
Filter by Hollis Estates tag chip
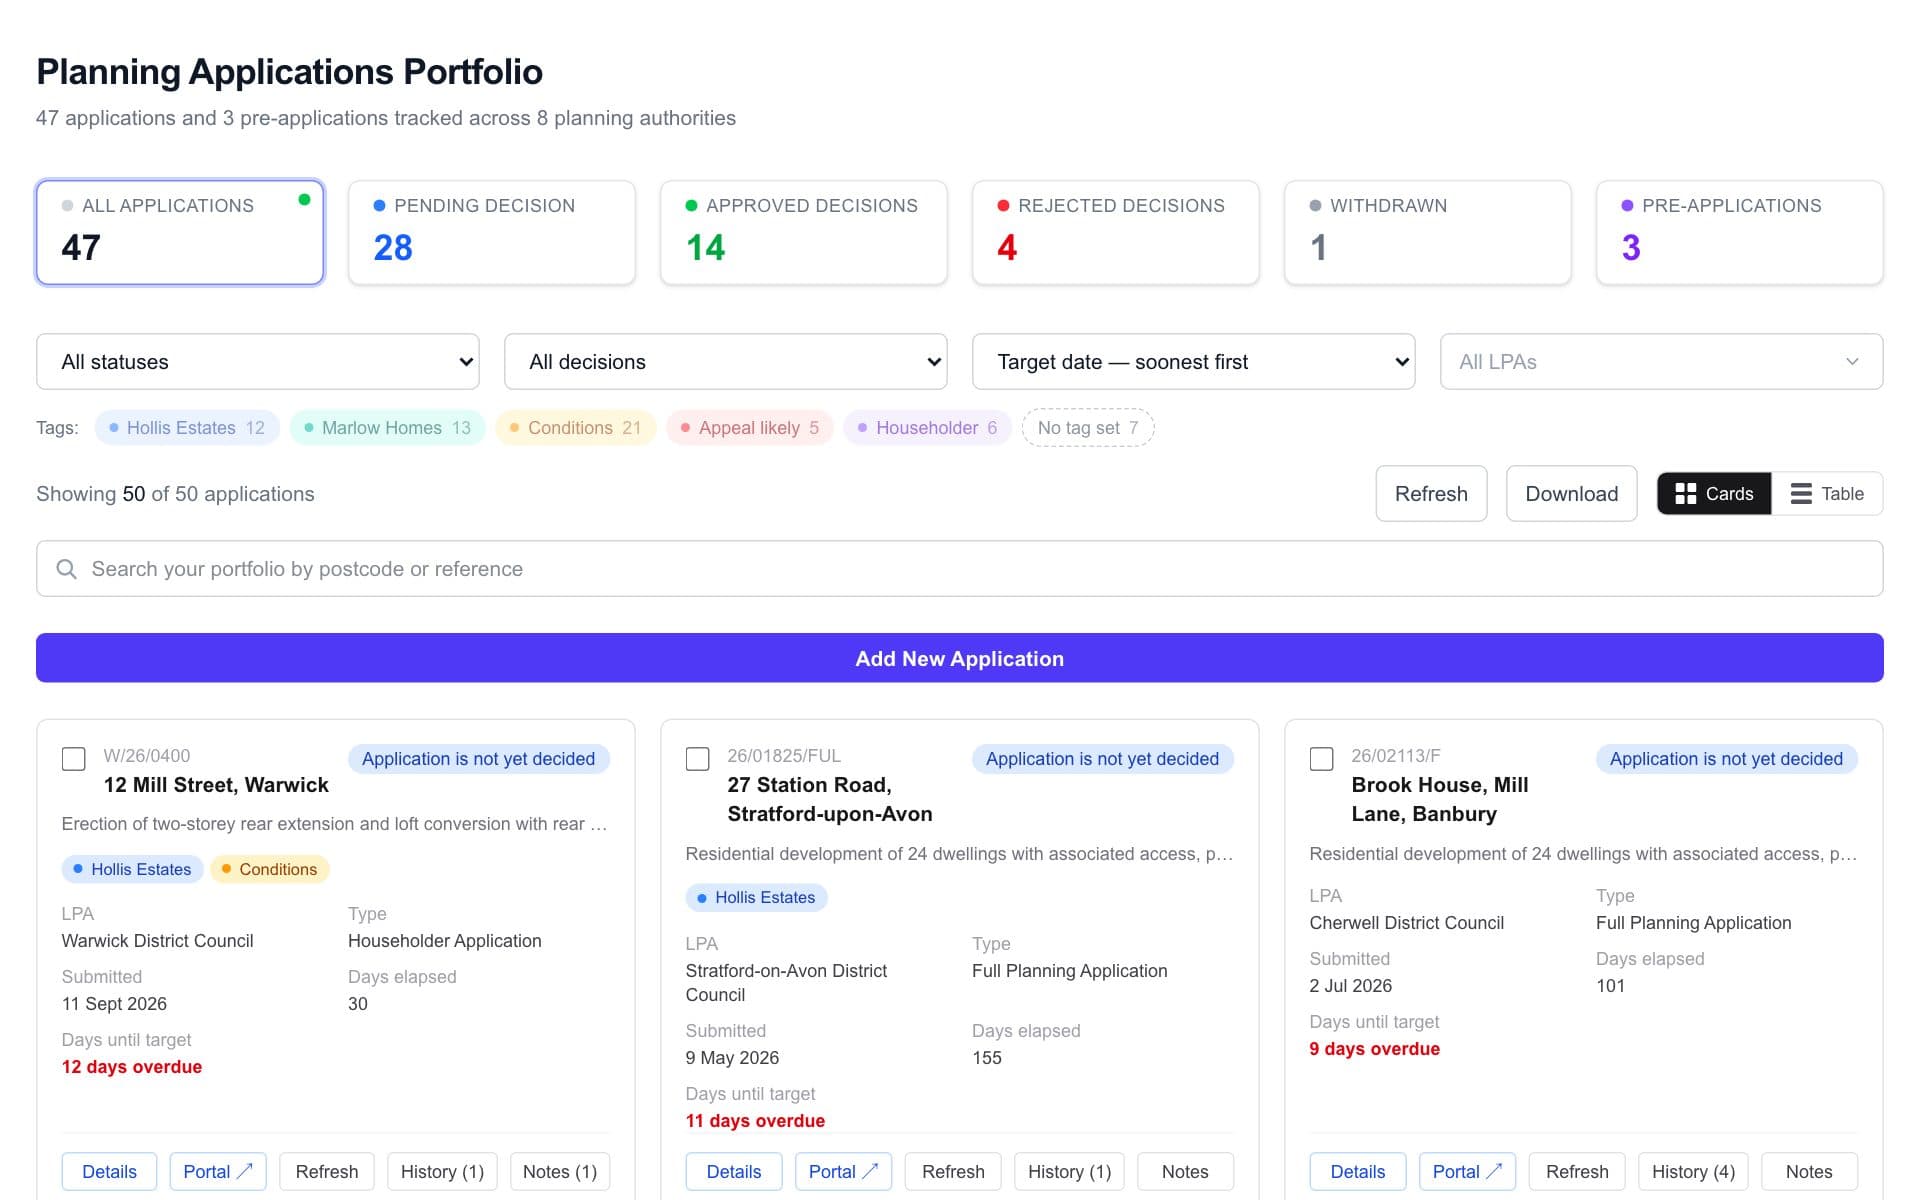[x=187, y=428]
